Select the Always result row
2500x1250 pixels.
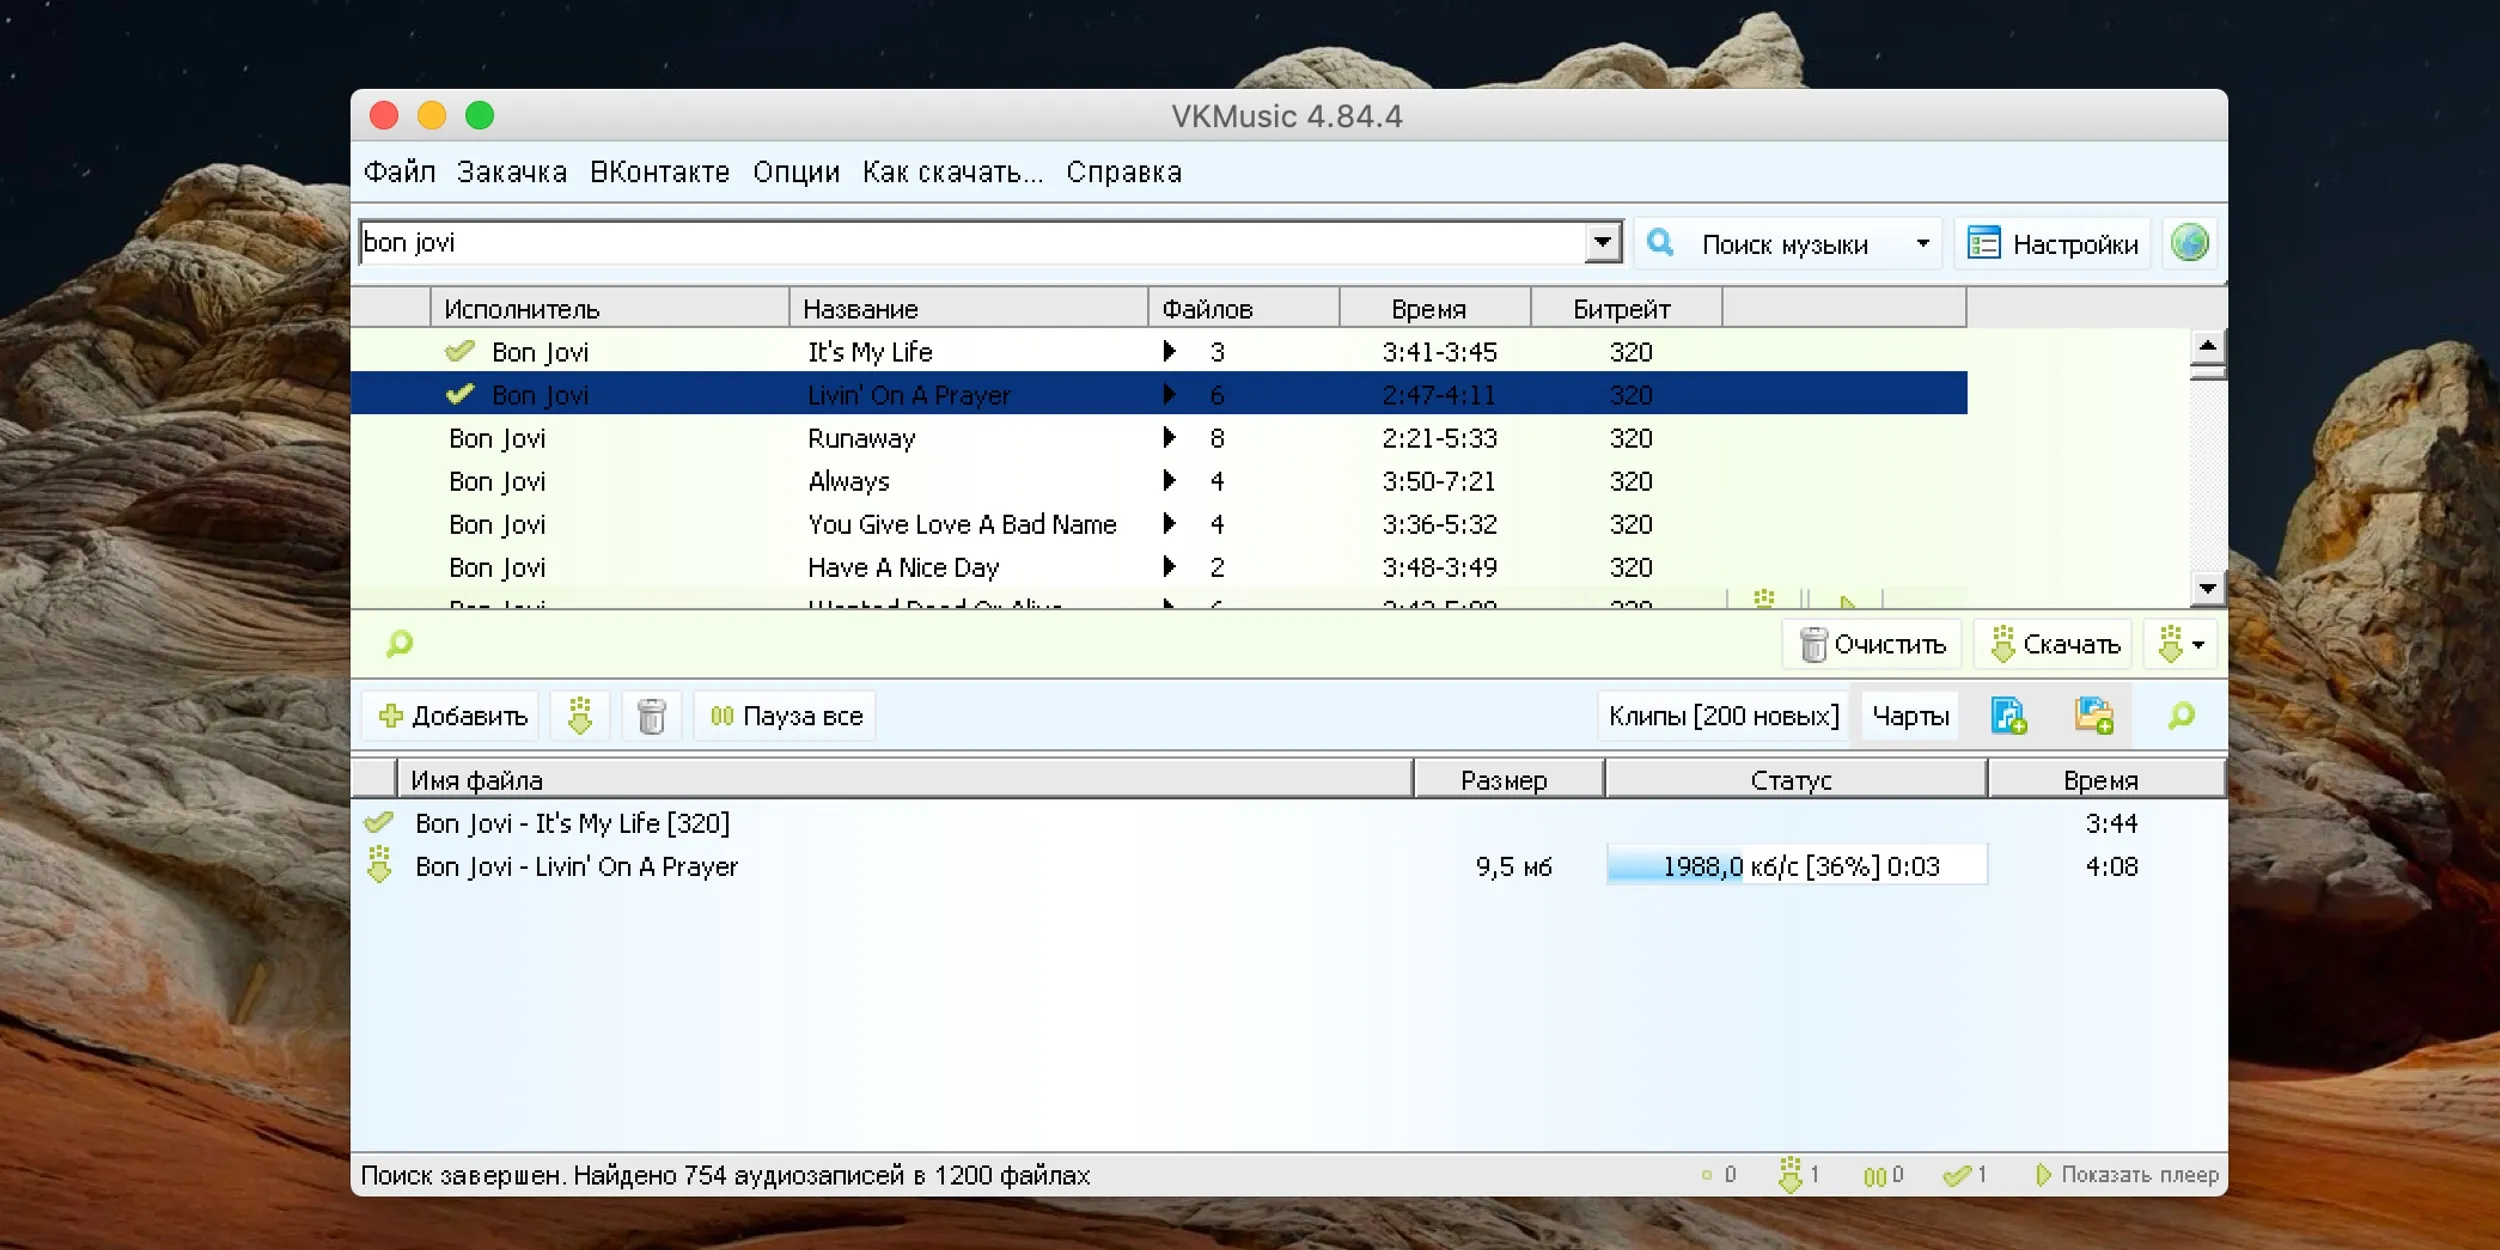point(1158,481)
